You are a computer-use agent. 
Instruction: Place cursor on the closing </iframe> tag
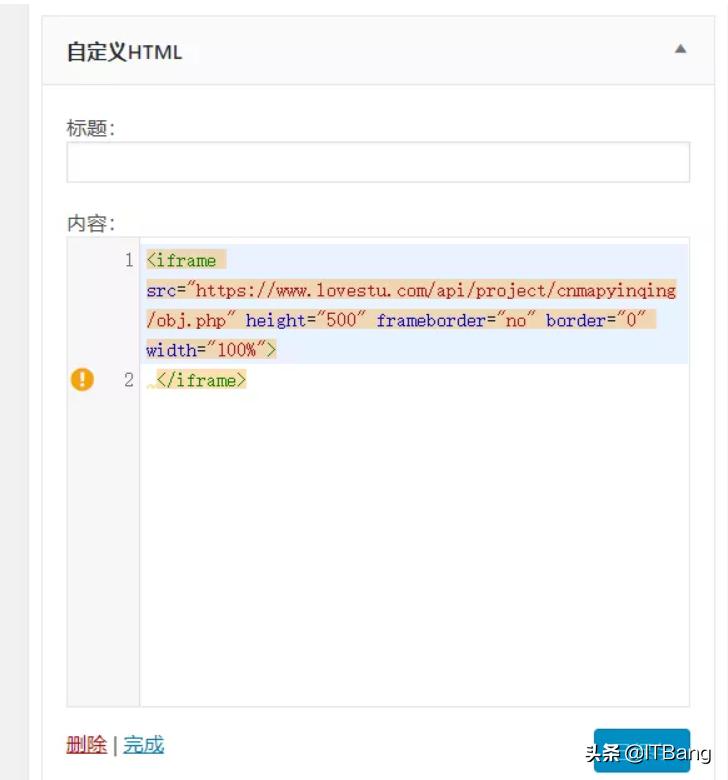[201, 380]
